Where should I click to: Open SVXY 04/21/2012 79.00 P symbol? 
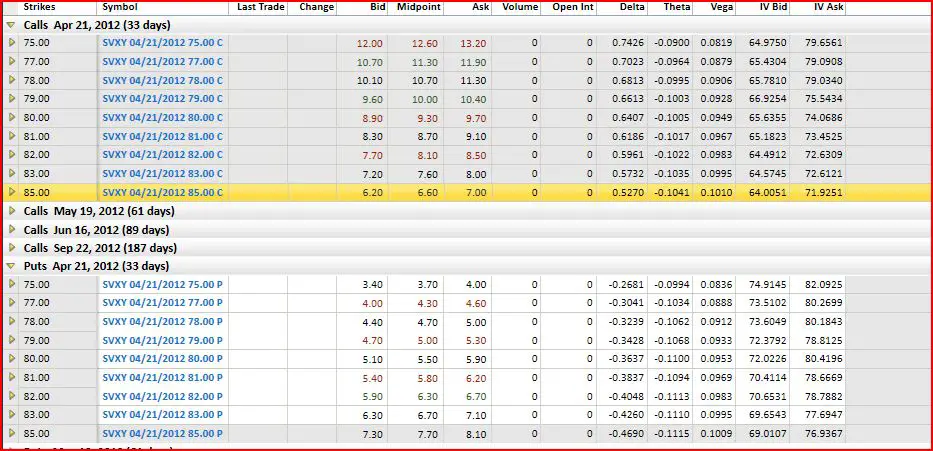click(x=162, y=340)
